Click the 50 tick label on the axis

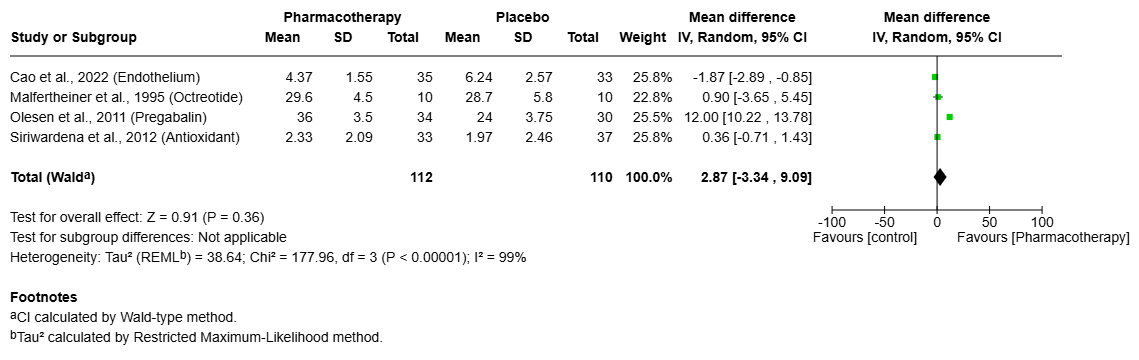(x=989, y=222)
